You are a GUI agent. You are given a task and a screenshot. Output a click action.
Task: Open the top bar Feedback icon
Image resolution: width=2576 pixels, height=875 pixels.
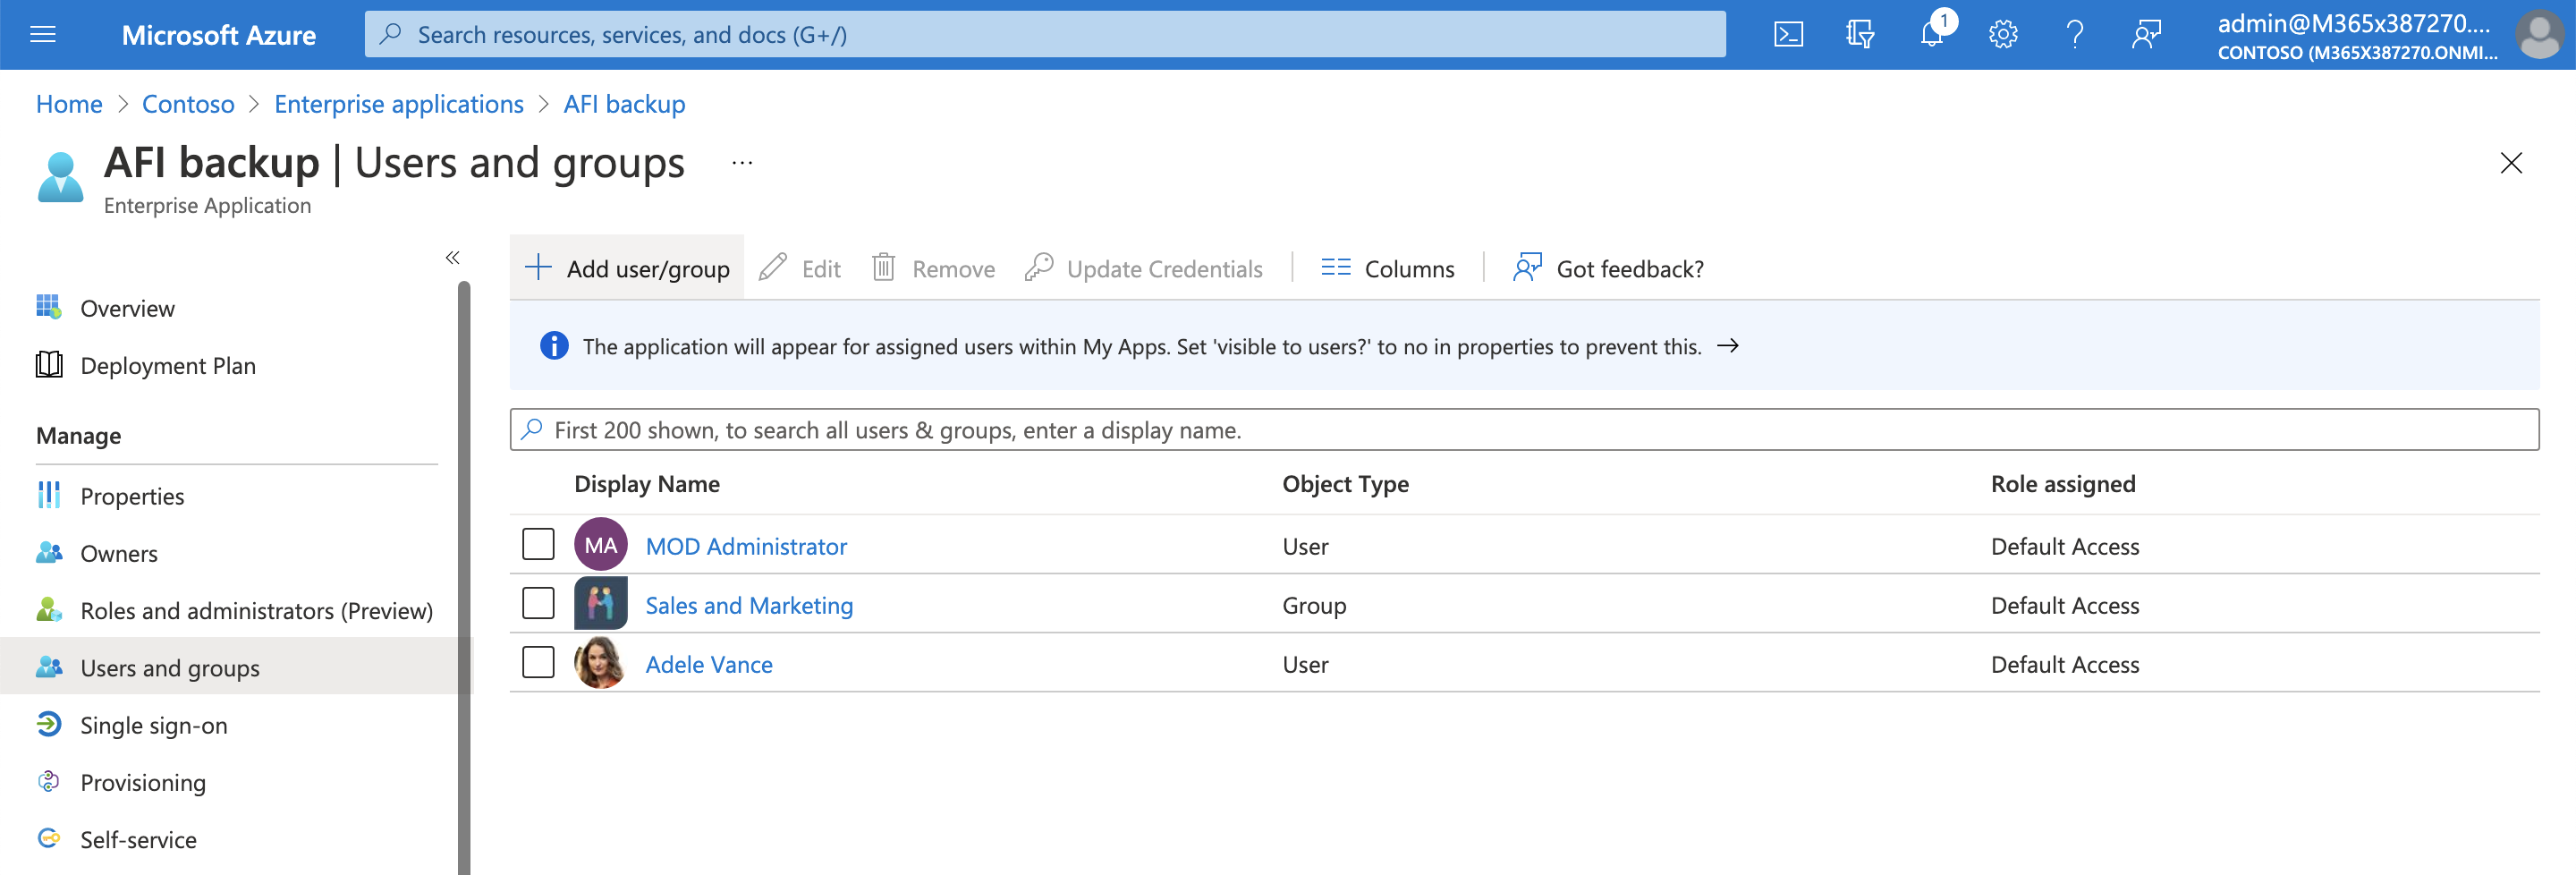[x=2146, y=35]
